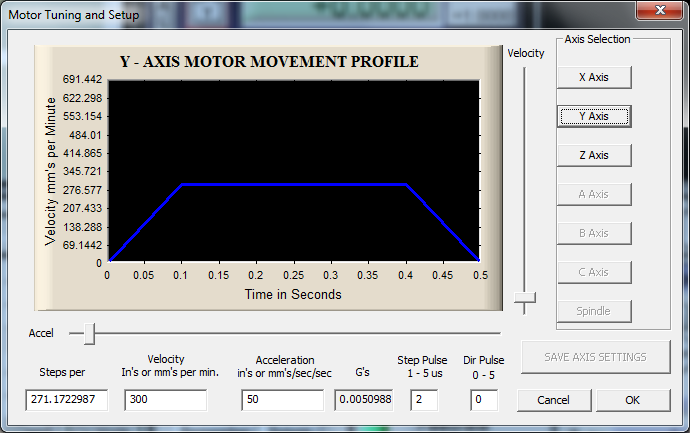This screenshot has width=690, height=433.
Task: Click the Accel horizontal slider handle
Action: pos(89,334)
